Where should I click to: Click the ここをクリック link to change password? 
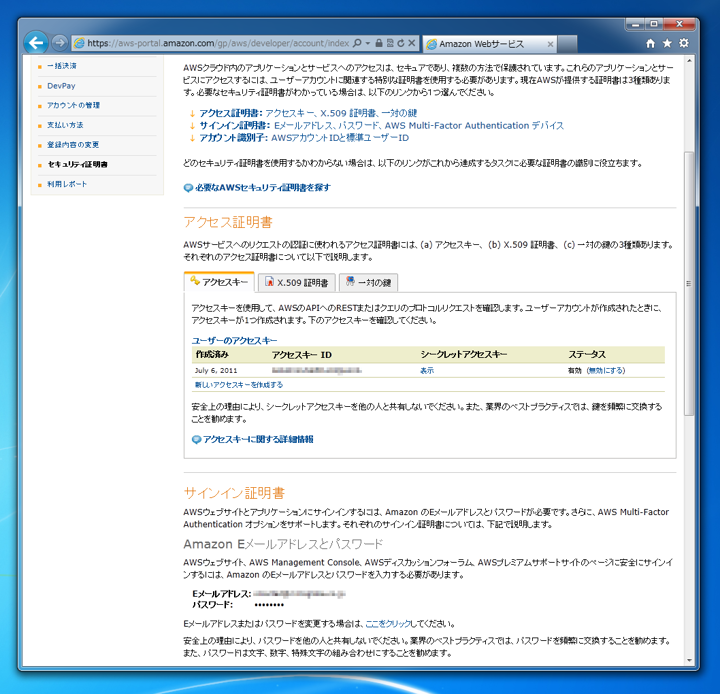(x=388, y=624)
